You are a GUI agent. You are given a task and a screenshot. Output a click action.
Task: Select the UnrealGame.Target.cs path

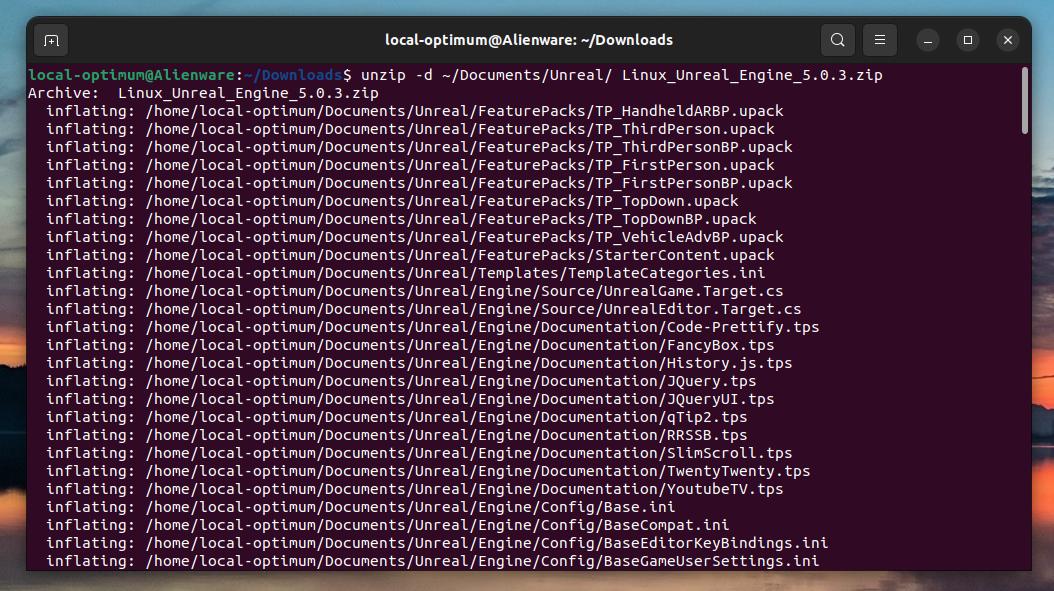point(450,291)
